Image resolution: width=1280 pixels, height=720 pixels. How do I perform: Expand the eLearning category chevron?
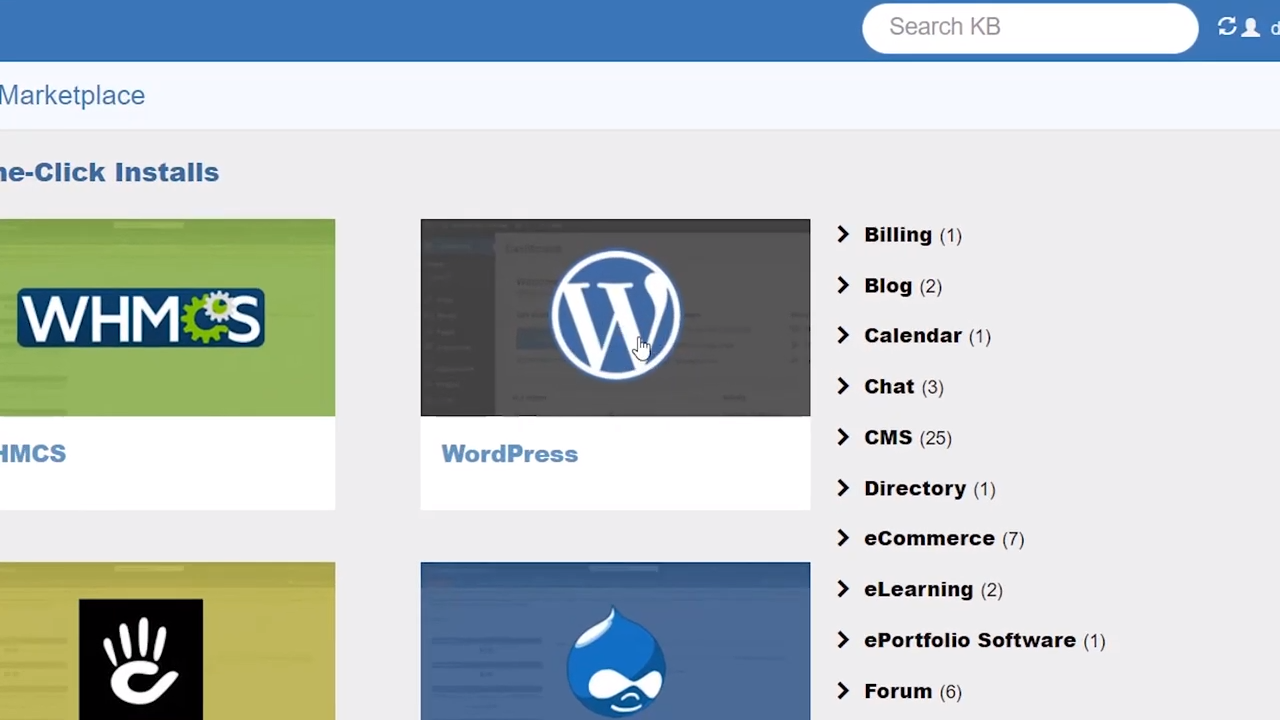pyautogui.click(x=843, y=589)
